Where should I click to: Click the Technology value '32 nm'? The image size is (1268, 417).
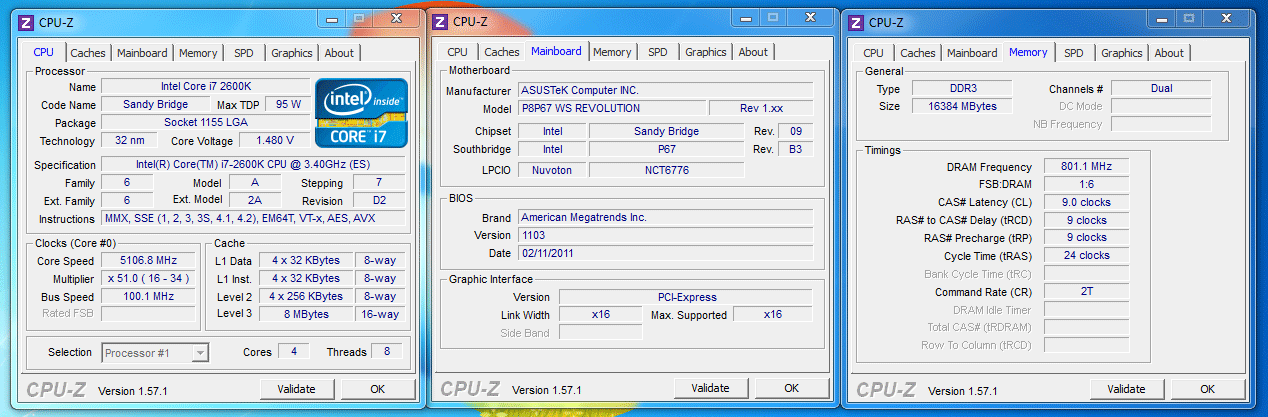tap(129, 140)
